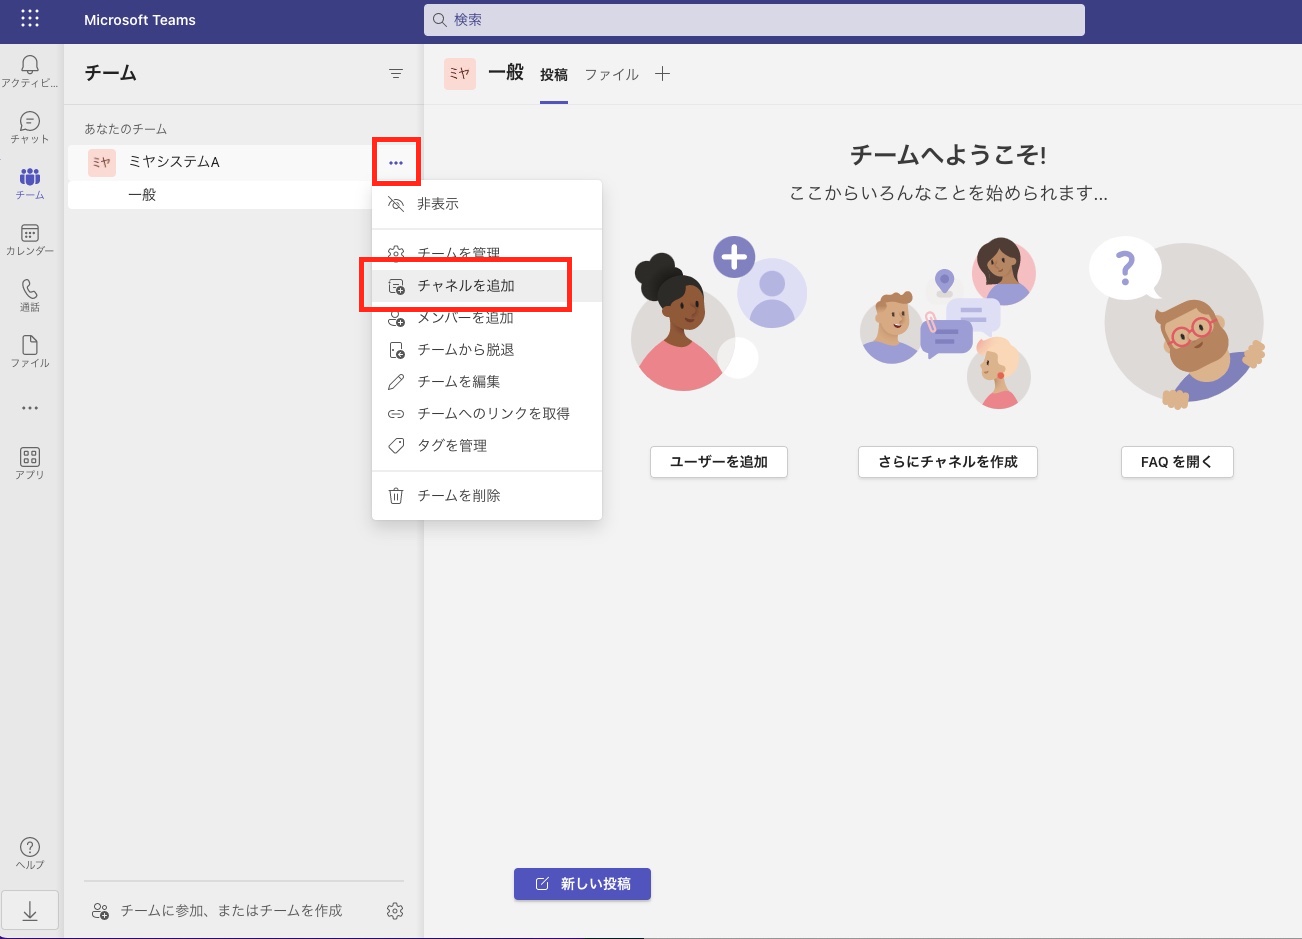Click the FAQ bearded man illustration

[x=1177, y=323]
